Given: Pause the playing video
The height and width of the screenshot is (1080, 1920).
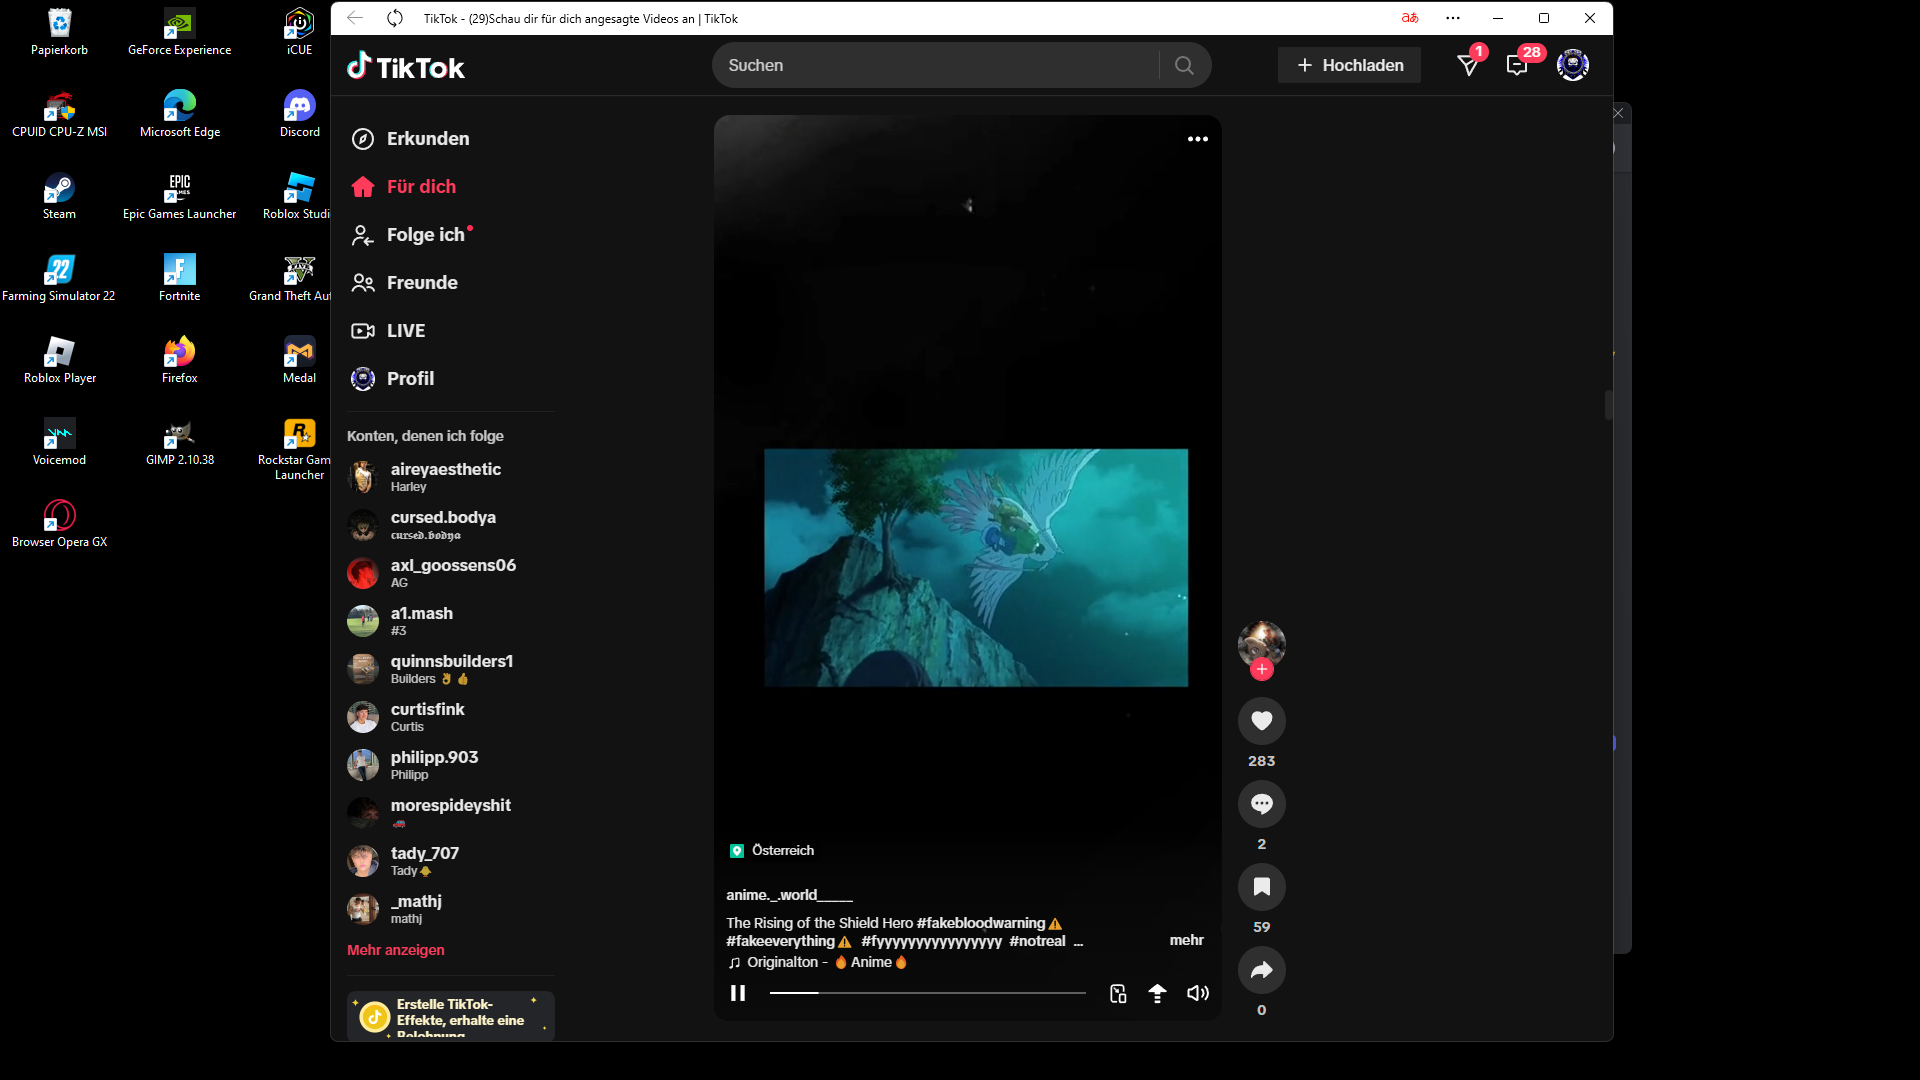Looking at the screenshot, I should pos(738,993).
